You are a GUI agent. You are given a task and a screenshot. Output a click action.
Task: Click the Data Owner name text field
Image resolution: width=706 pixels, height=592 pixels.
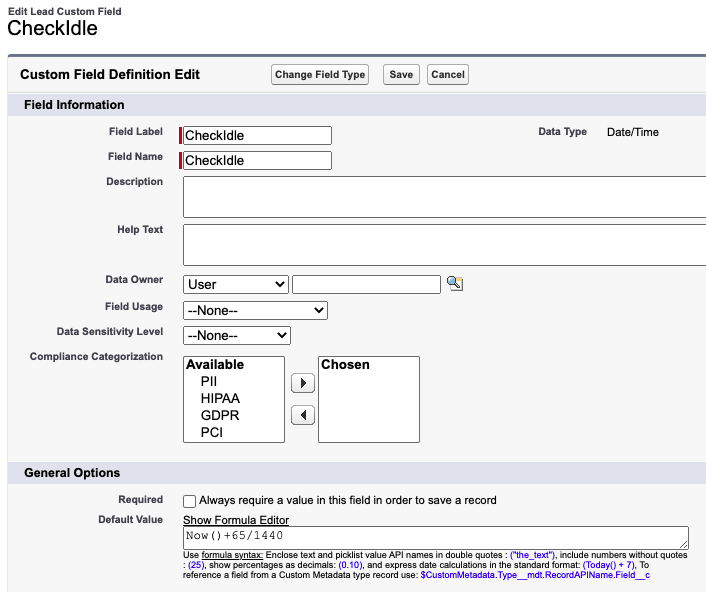click(x=367, y=285)
